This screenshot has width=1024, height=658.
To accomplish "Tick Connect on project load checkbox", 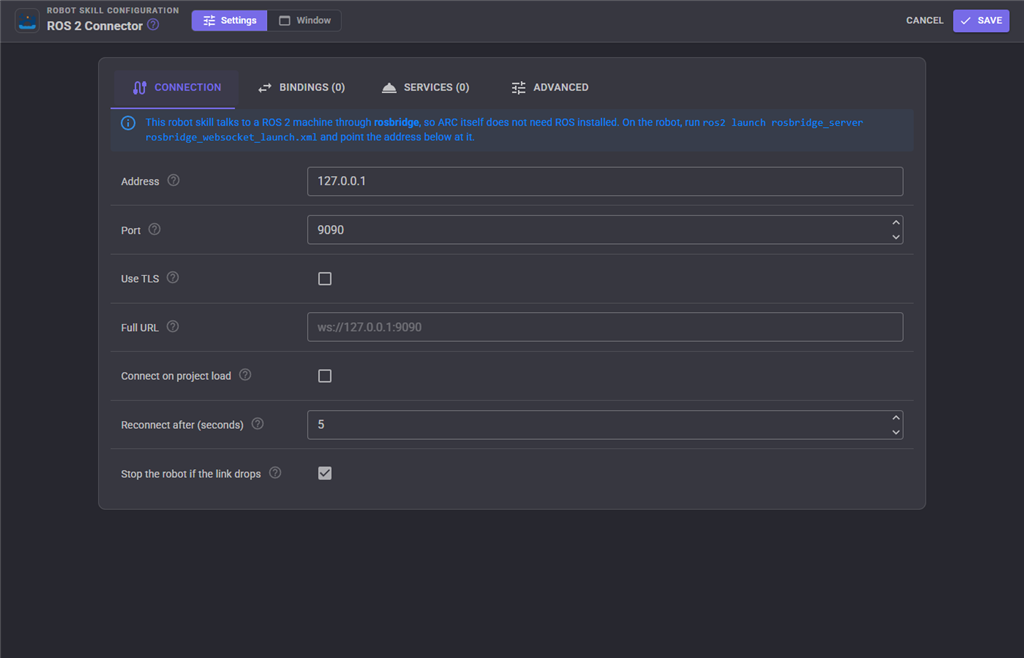I will [325, 376].
